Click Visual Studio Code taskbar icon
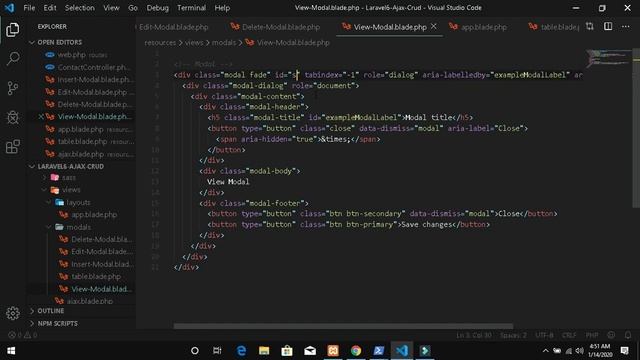Viewport: 640px width, 360px height. tap(402, 351)
